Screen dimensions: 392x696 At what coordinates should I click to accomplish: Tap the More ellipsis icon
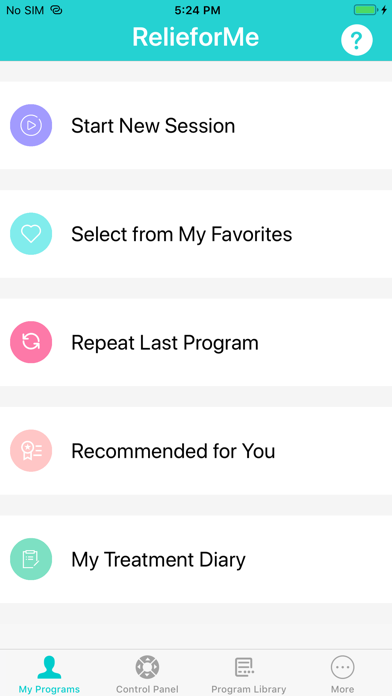coord(342,667)
